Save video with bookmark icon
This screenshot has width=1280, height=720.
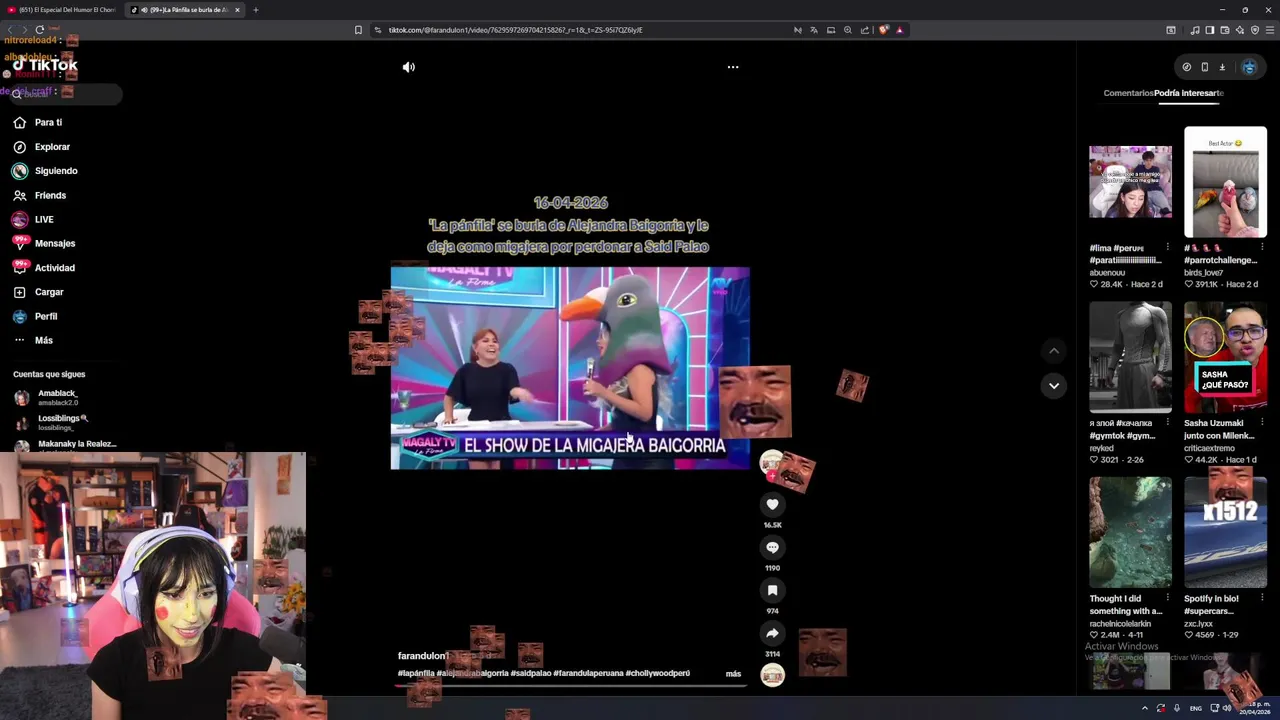[x=772, y=591]
